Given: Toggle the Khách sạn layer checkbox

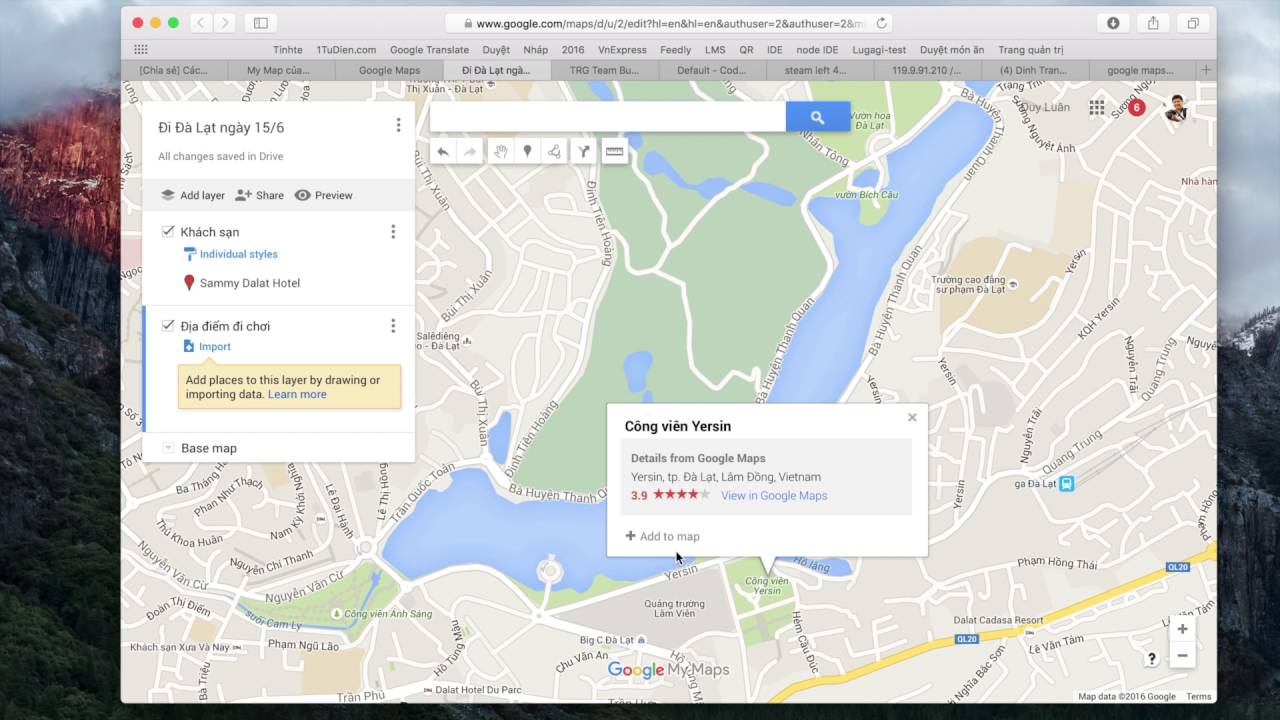Looking at the screenshot, I should [x=168, y=231].
